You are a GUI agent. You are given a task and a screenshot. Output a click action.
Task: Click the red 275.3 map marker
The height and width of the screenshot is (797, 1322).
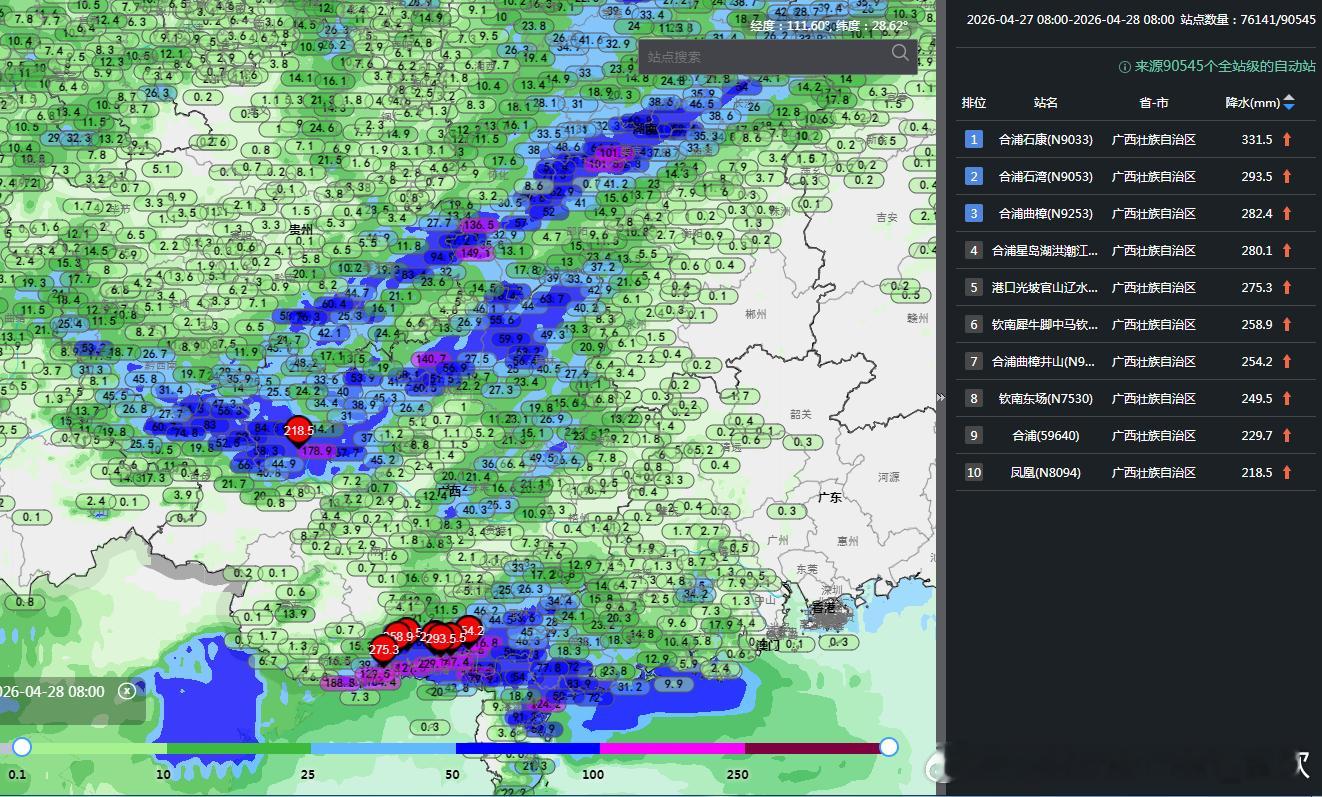[383, 650]
